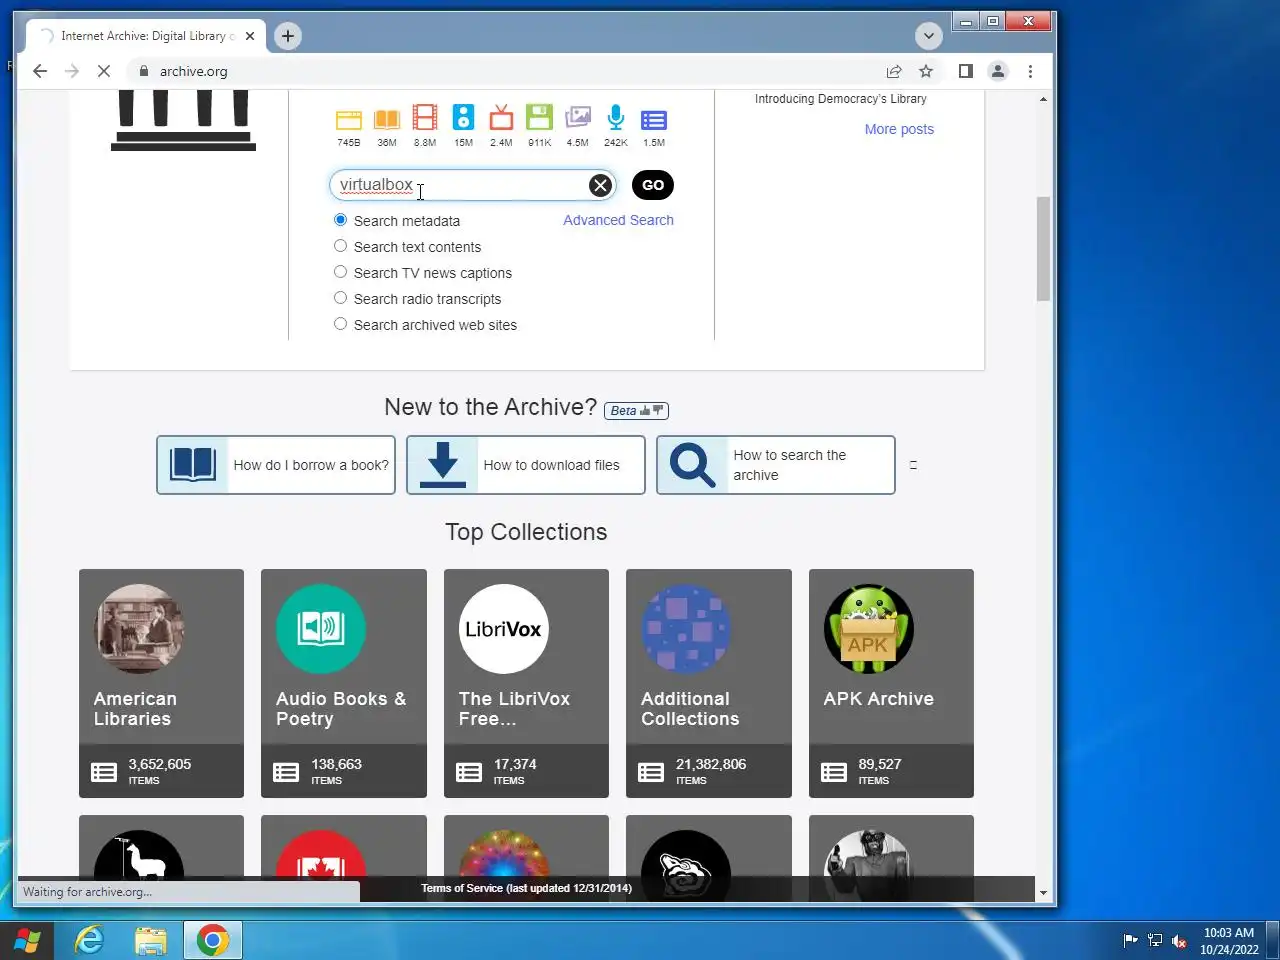Open the software floppy icon labeled 911K
Screen dimensions: 1280x960
coord(539,118)
